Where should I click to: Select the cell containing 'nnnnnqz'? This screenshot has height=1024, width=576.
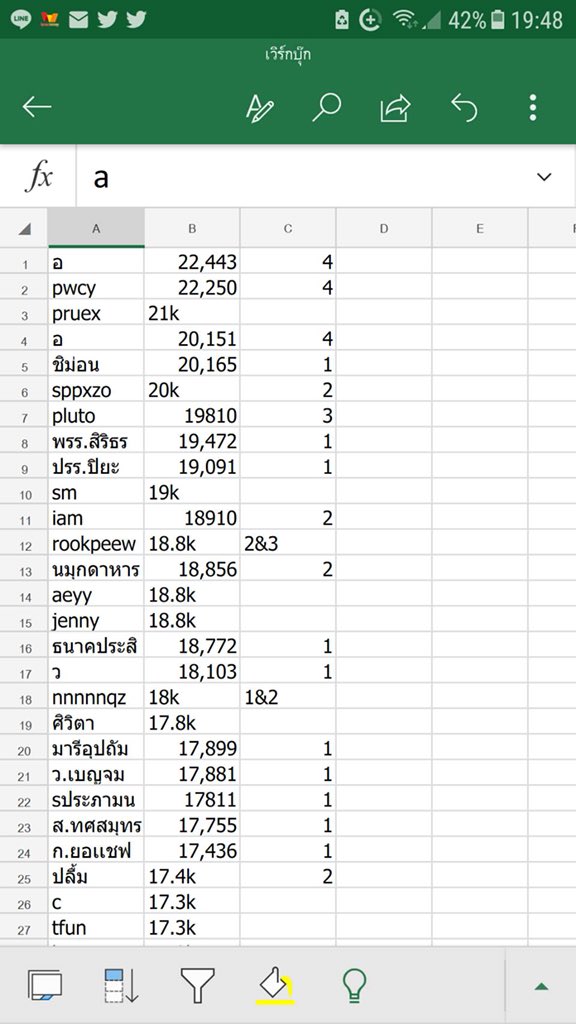pos(96,698)
